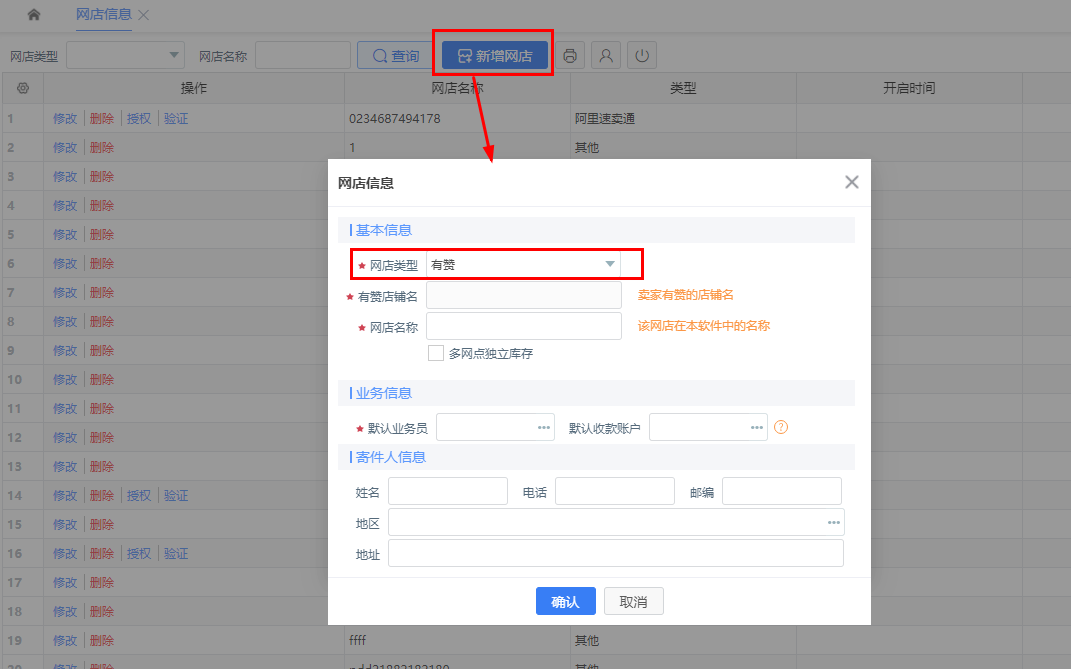Click 验证 in row 14

pos(176,495)
